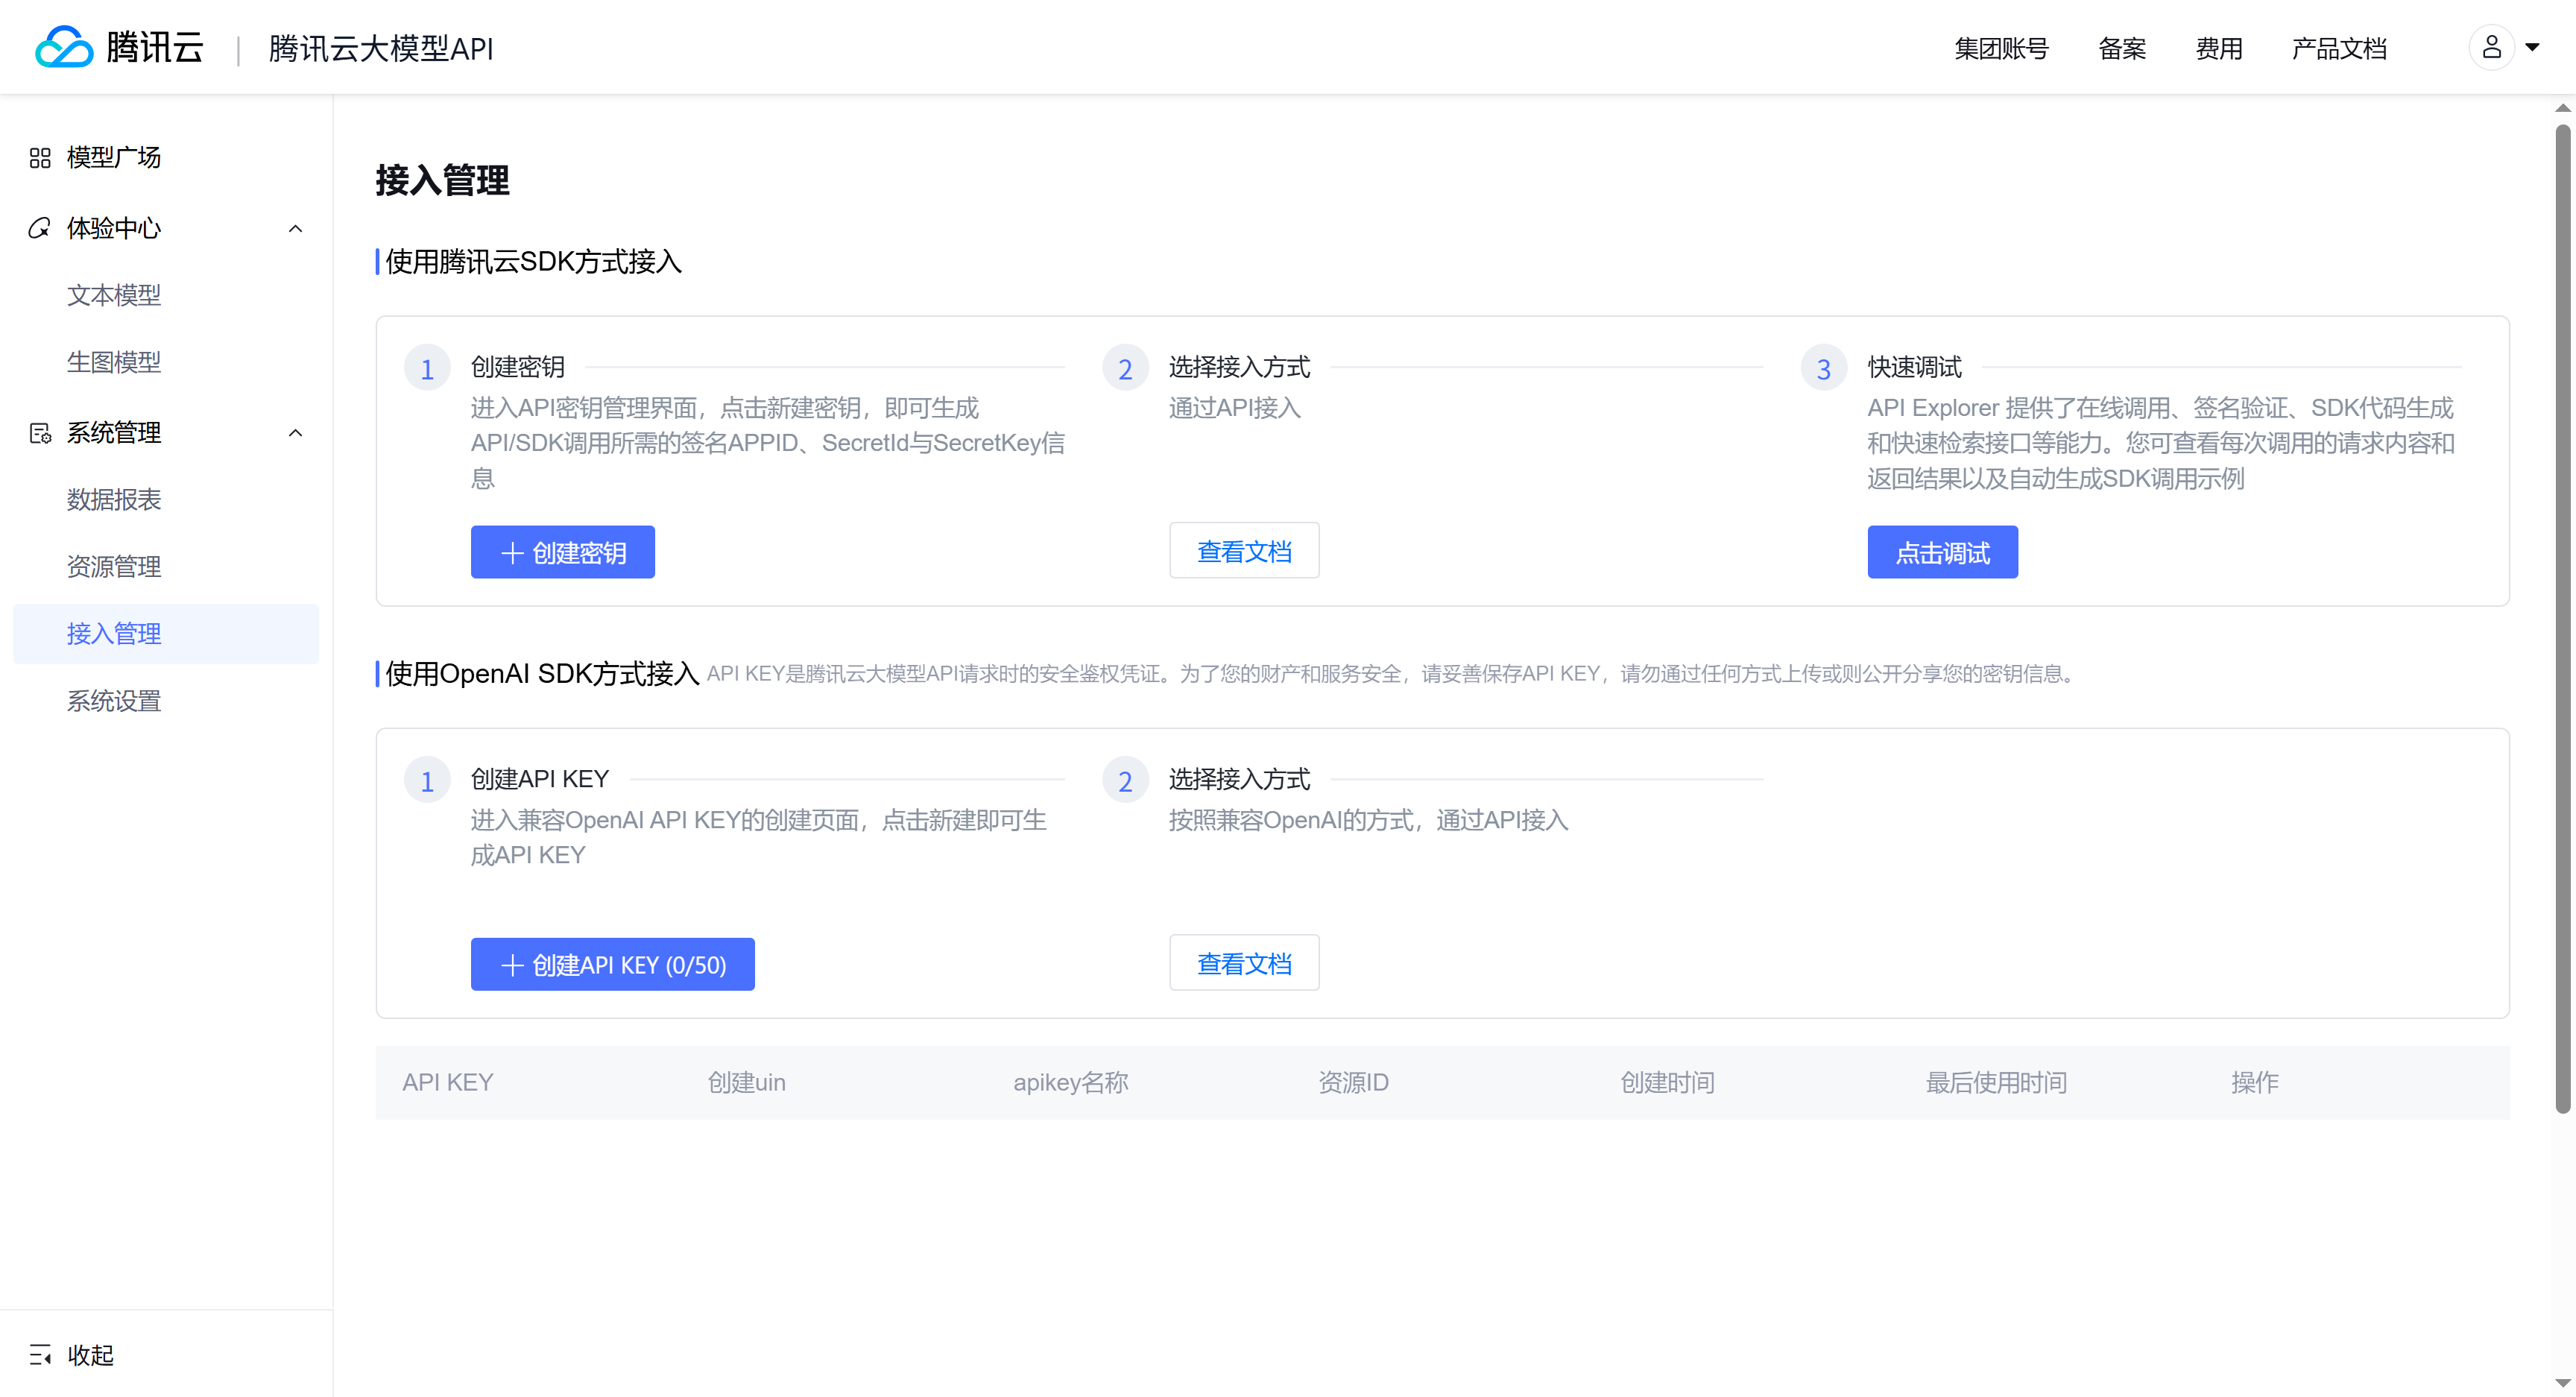Open the account dropdown arrow

point(2533,47)
